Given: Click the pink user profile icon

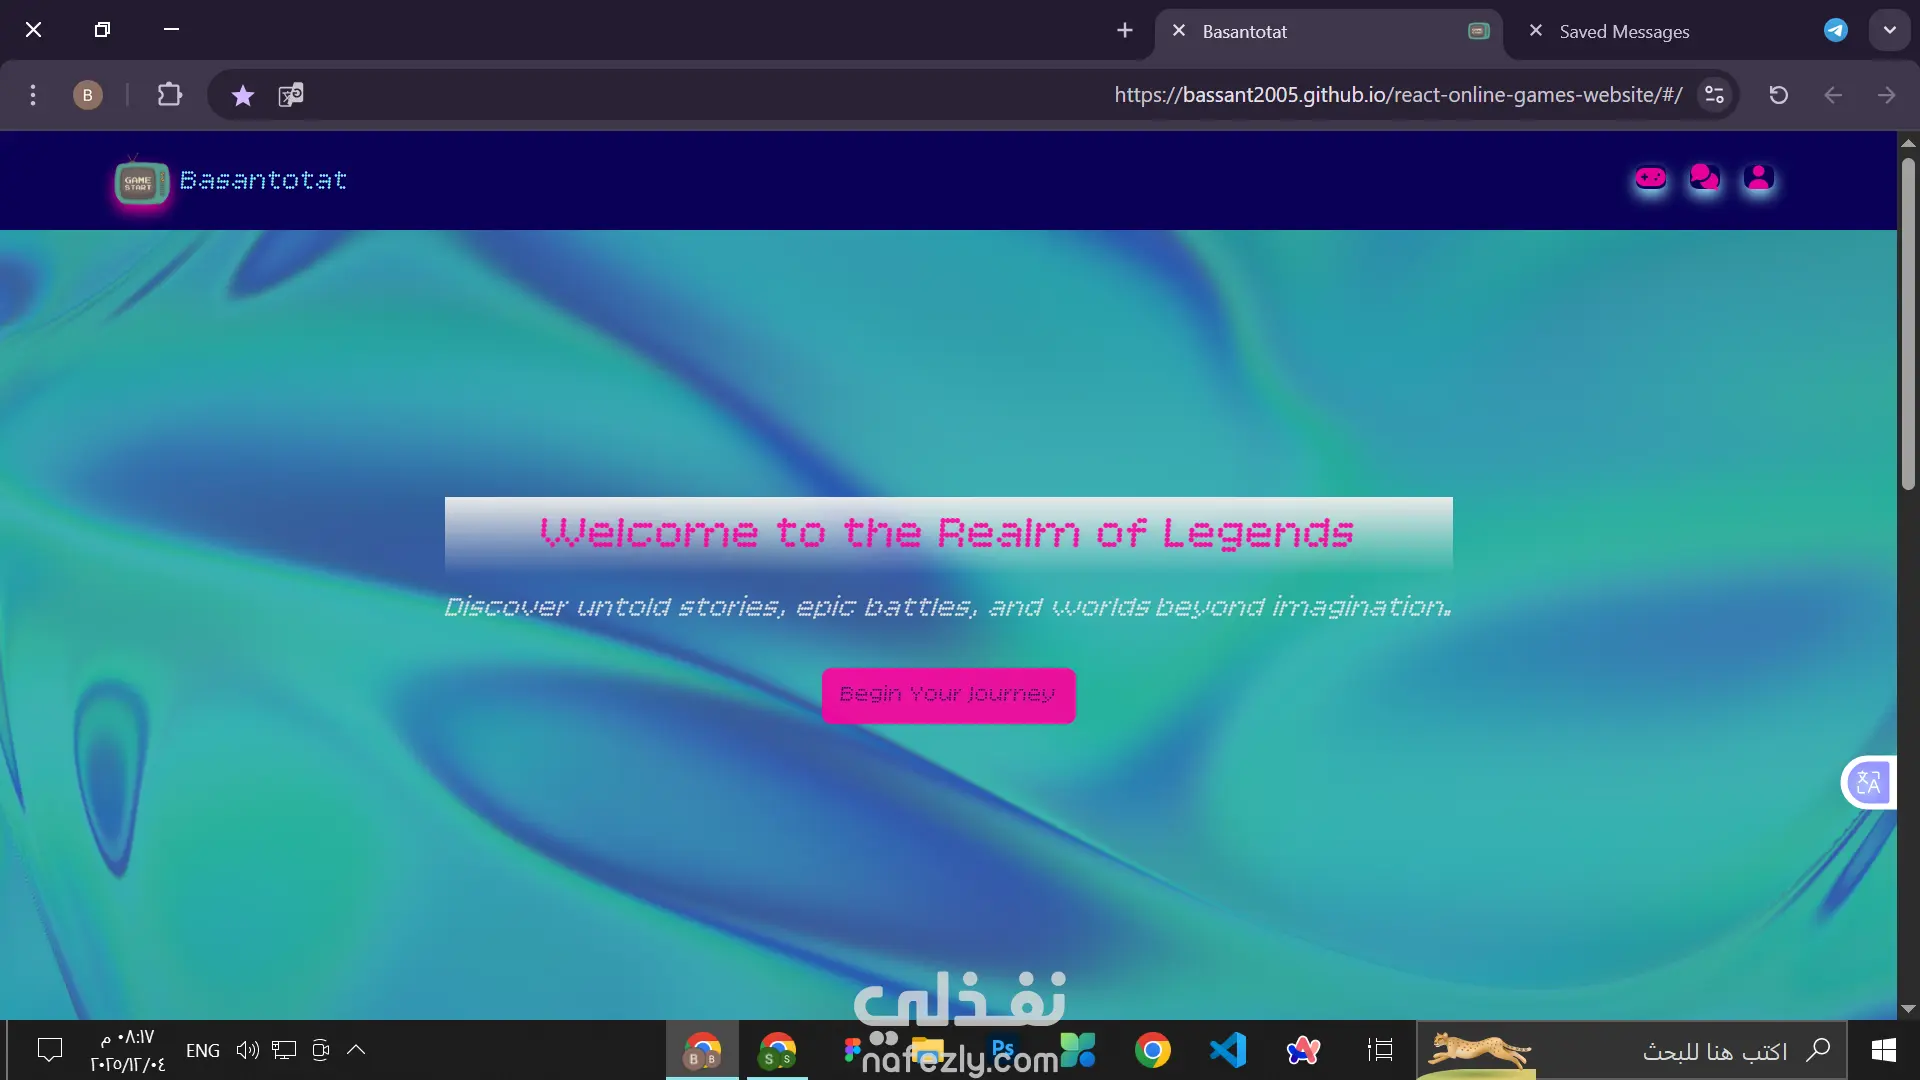Looking at the screenshot, I should tap(1758, 178).
